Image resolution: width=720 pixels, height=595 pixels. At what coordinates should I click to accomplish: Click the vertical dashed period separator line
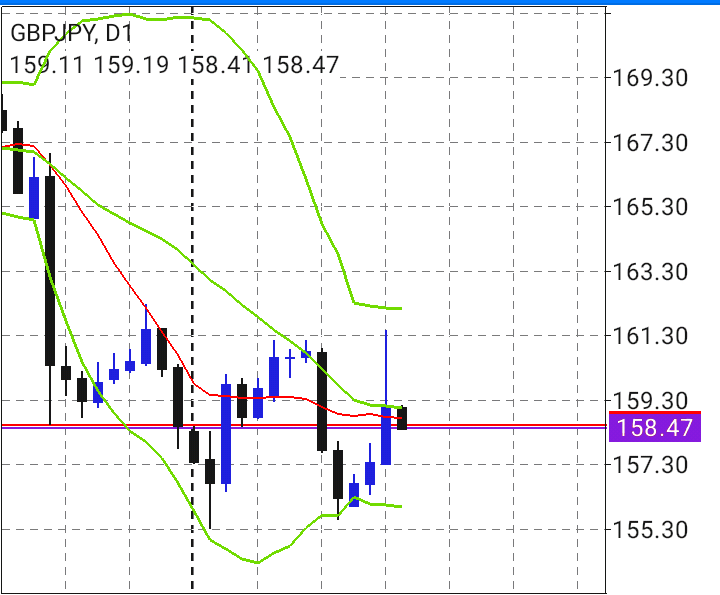pyautogui.click(x=192, y=298)
